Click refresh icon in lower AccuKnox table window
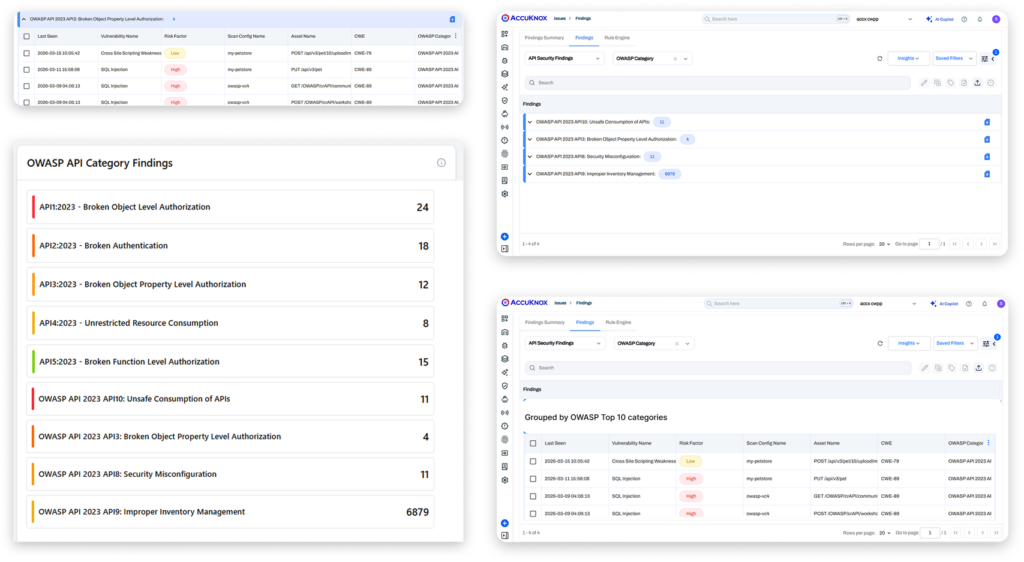The height and width of the screenshot is (562, 1024). click(x=880, y=343)
